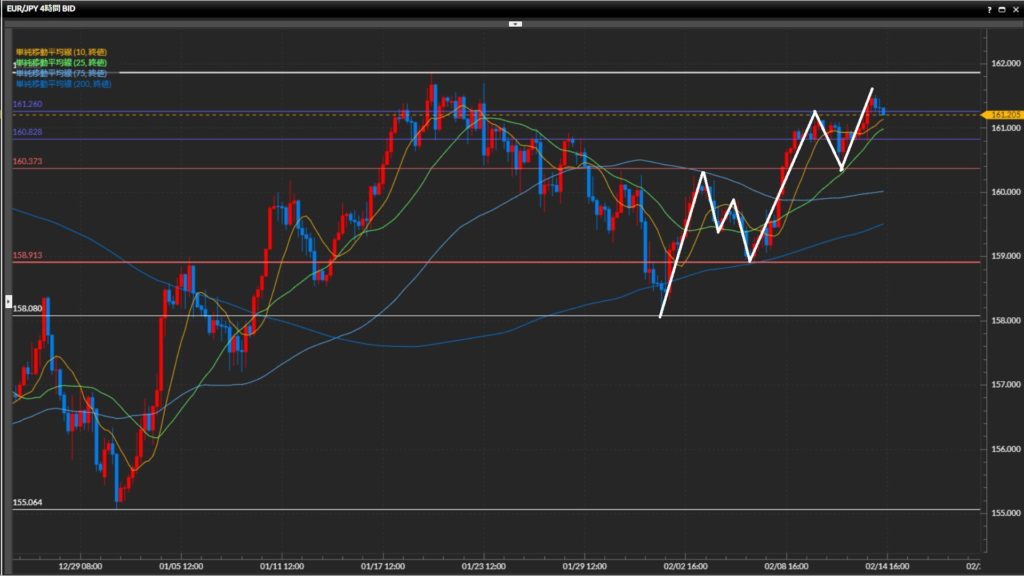Expand the left side panel arrow
1024x576 pixels.
point(9,300)
